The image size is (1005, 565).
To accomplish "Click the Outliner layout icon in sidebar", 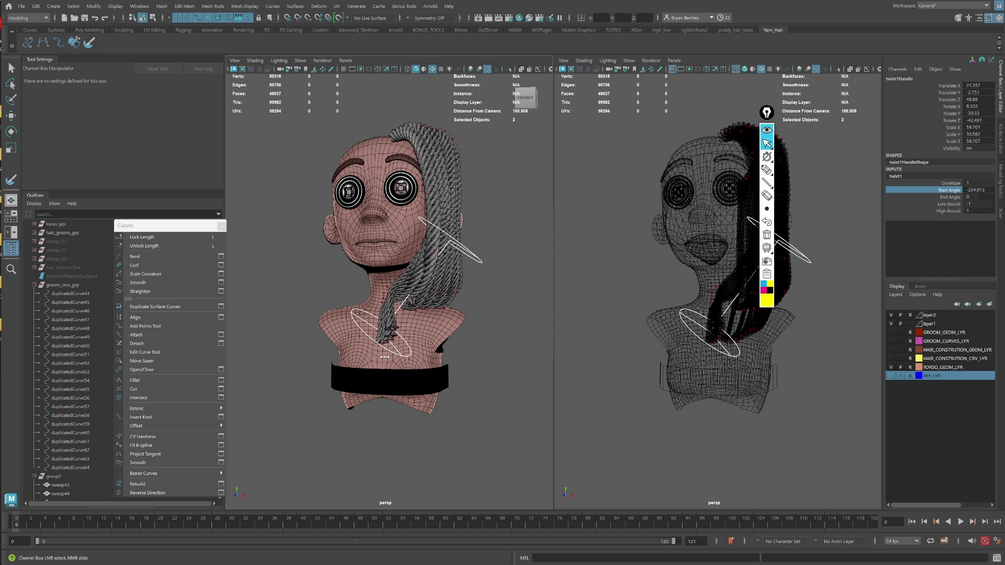I will pos(11,248).
